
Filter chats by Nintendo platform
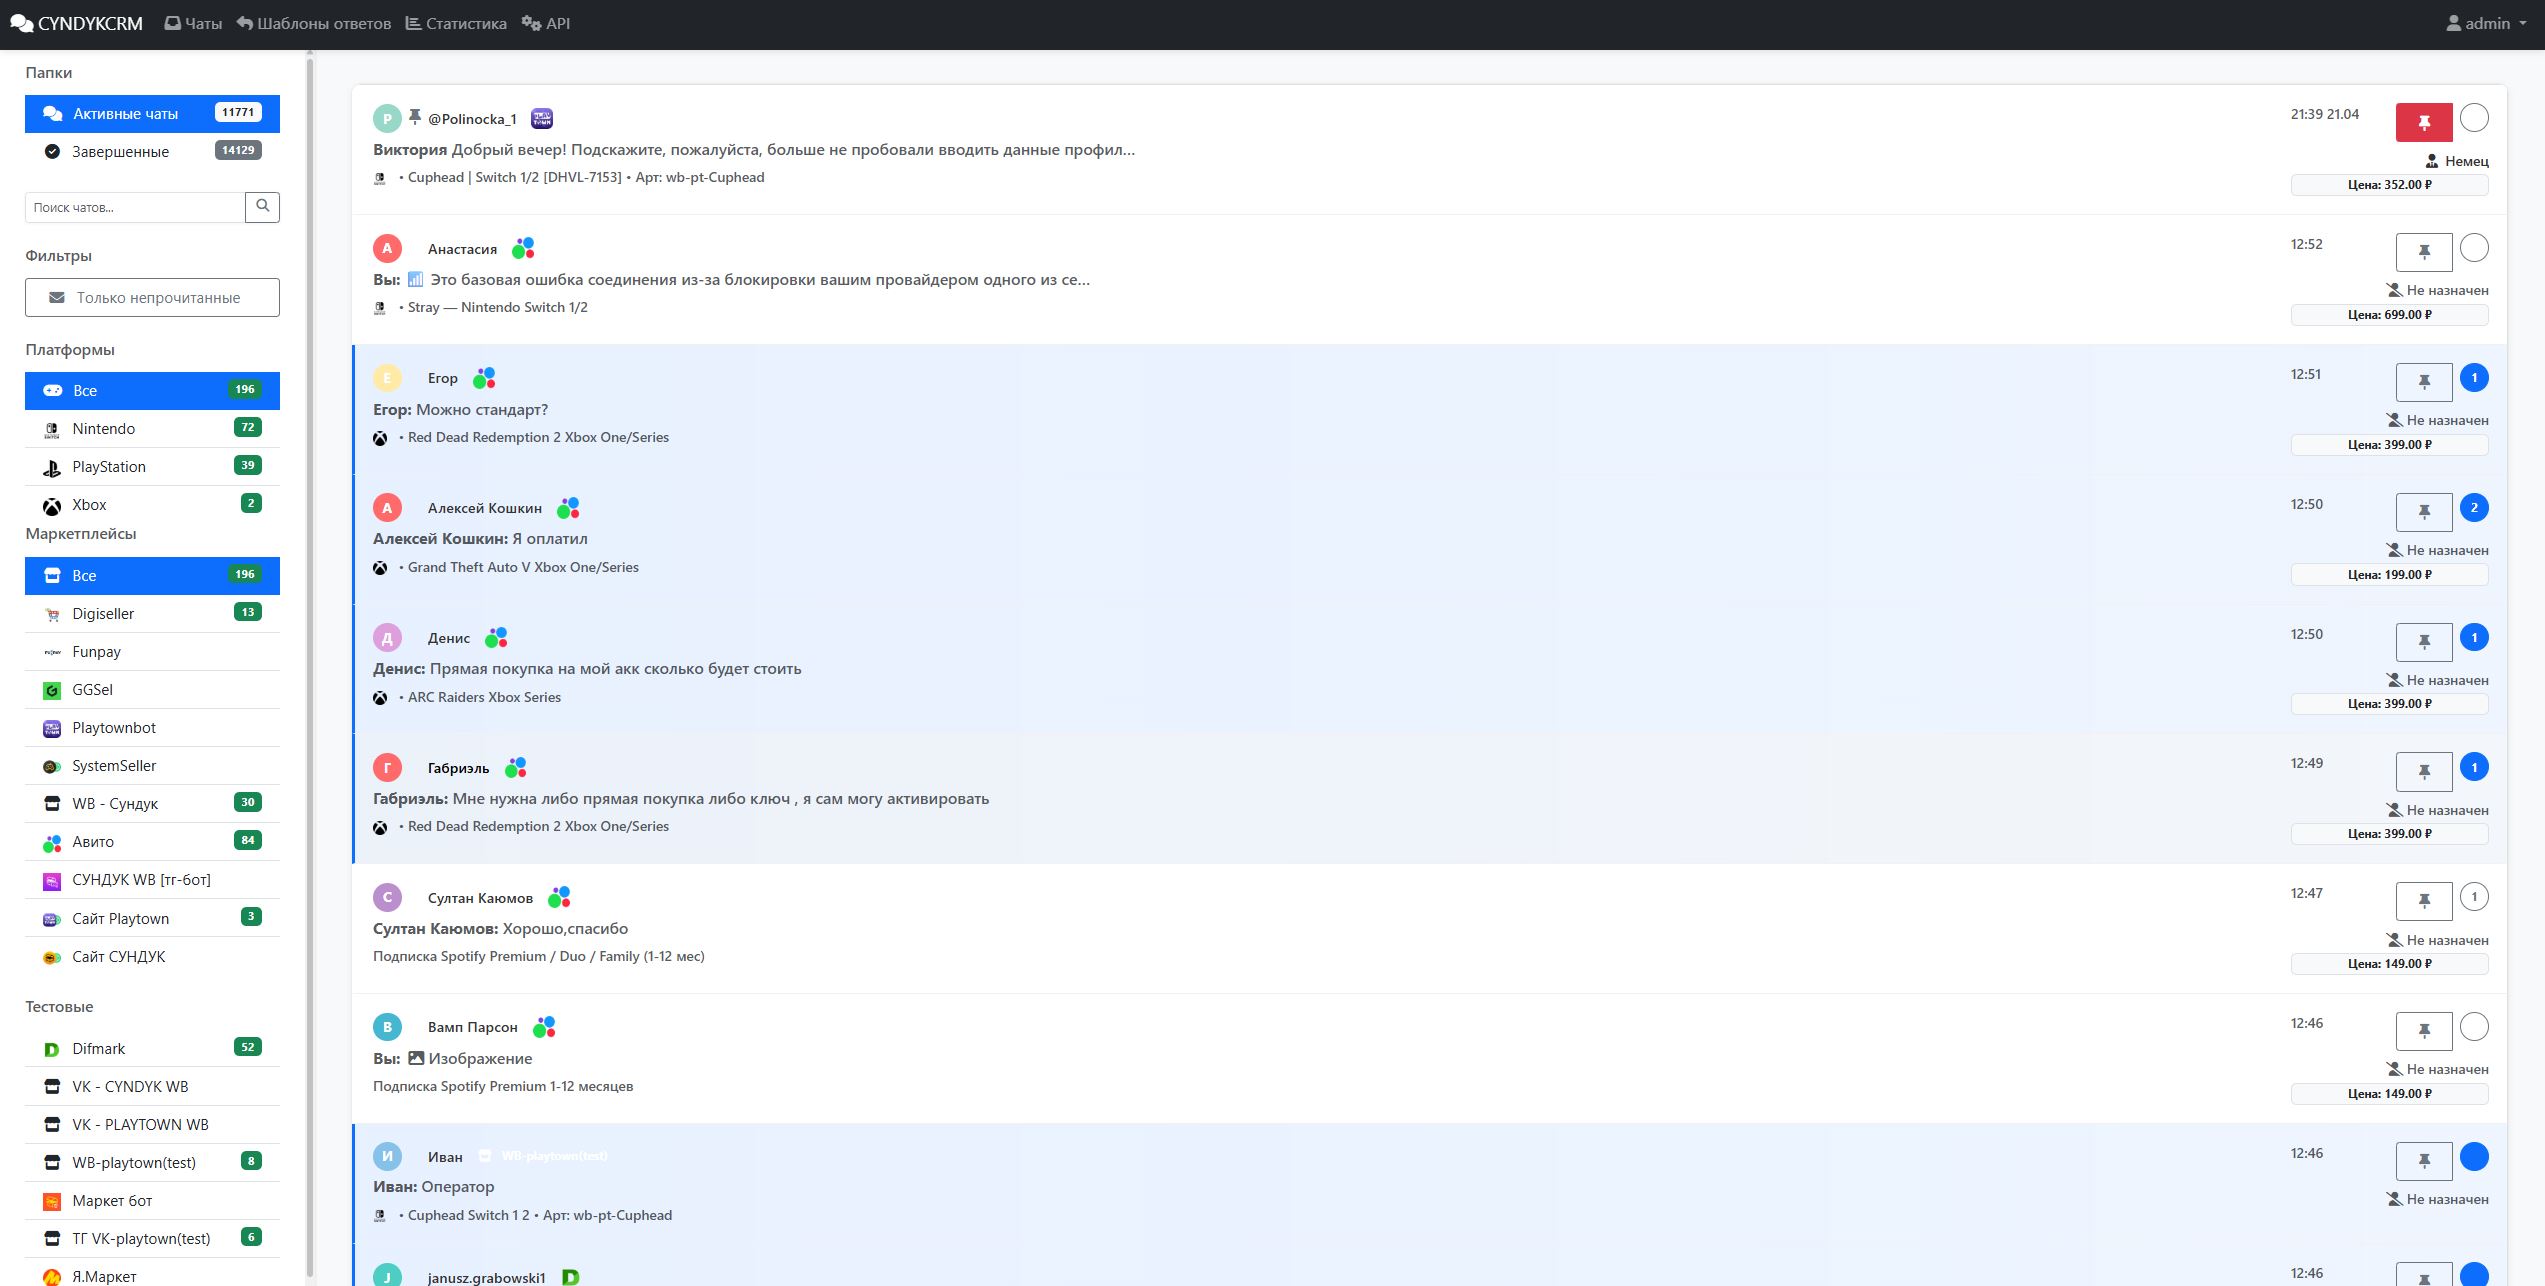(x=152, y=428)
